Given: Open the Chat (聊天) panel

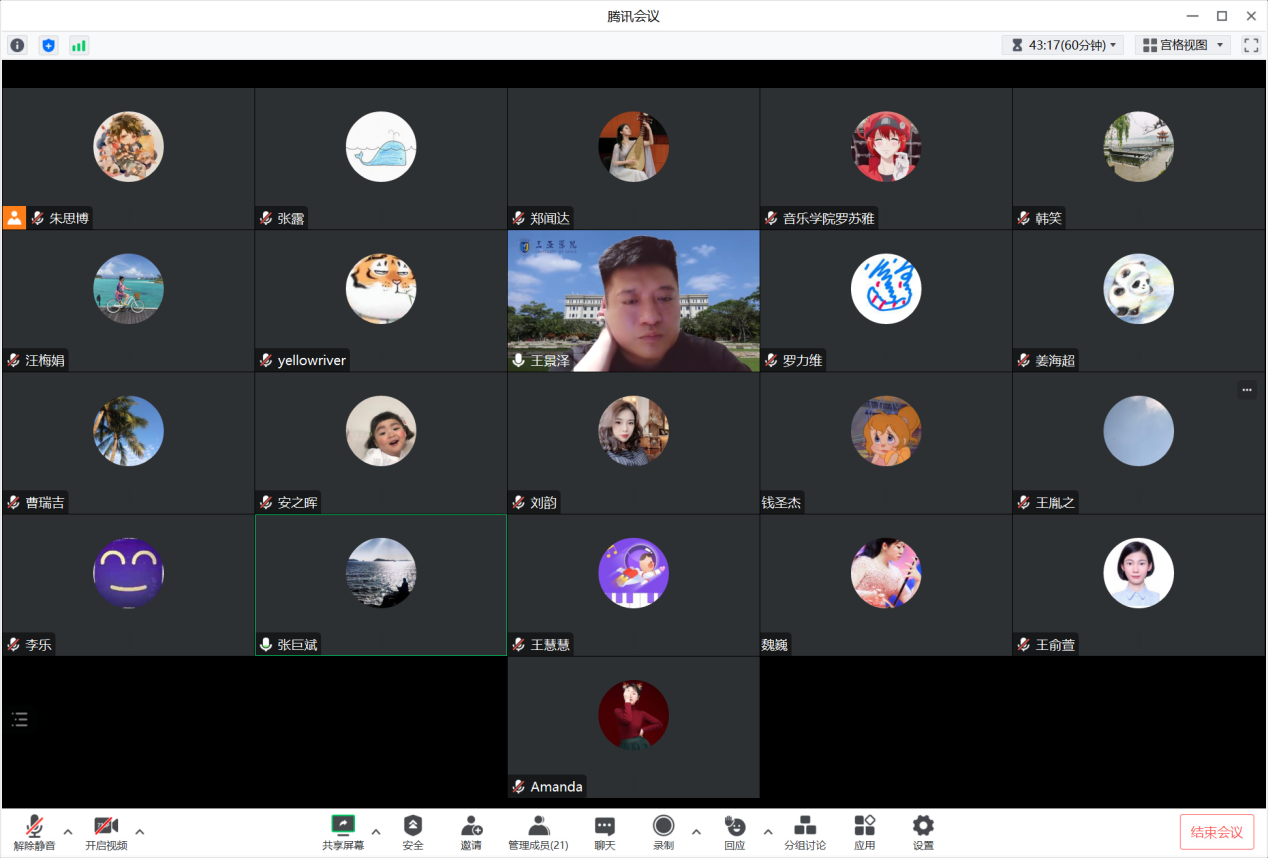Looking at the screenshot, I should coord(605,831).
